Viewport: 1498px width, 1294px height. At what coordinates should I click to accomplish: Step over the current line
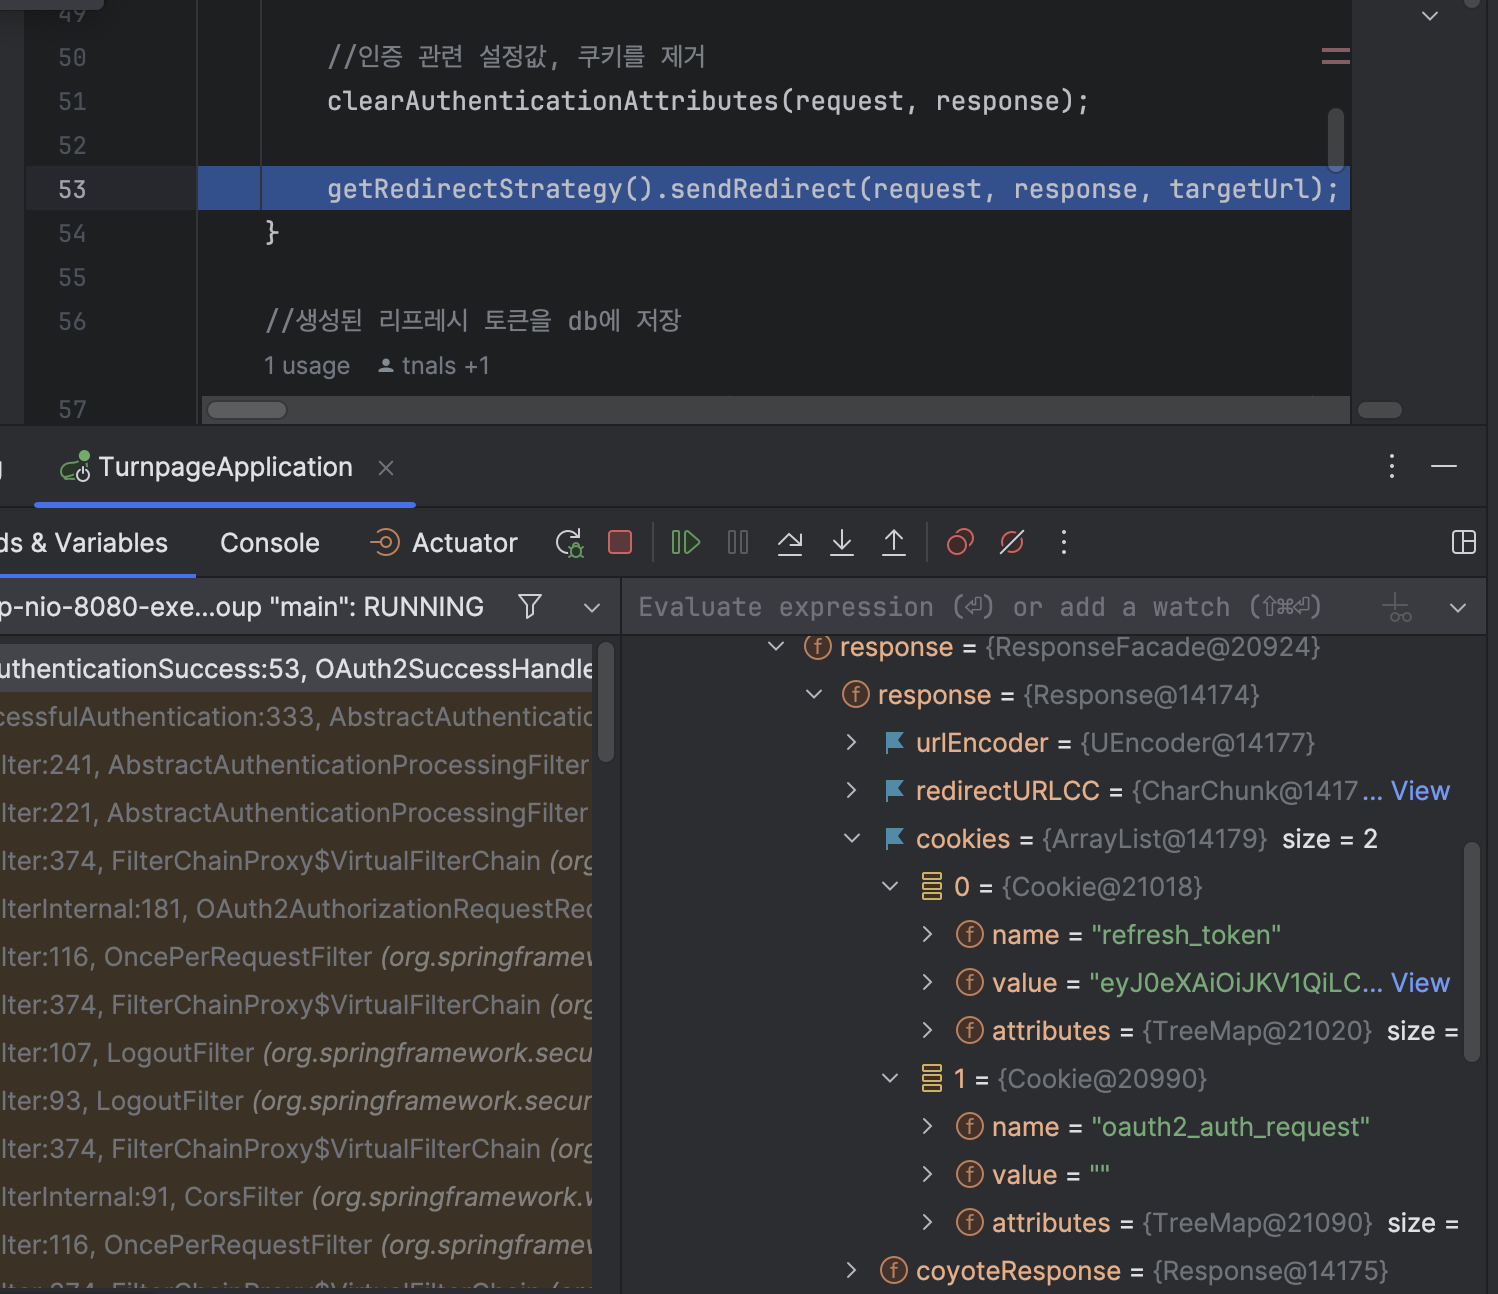[790, 543]
